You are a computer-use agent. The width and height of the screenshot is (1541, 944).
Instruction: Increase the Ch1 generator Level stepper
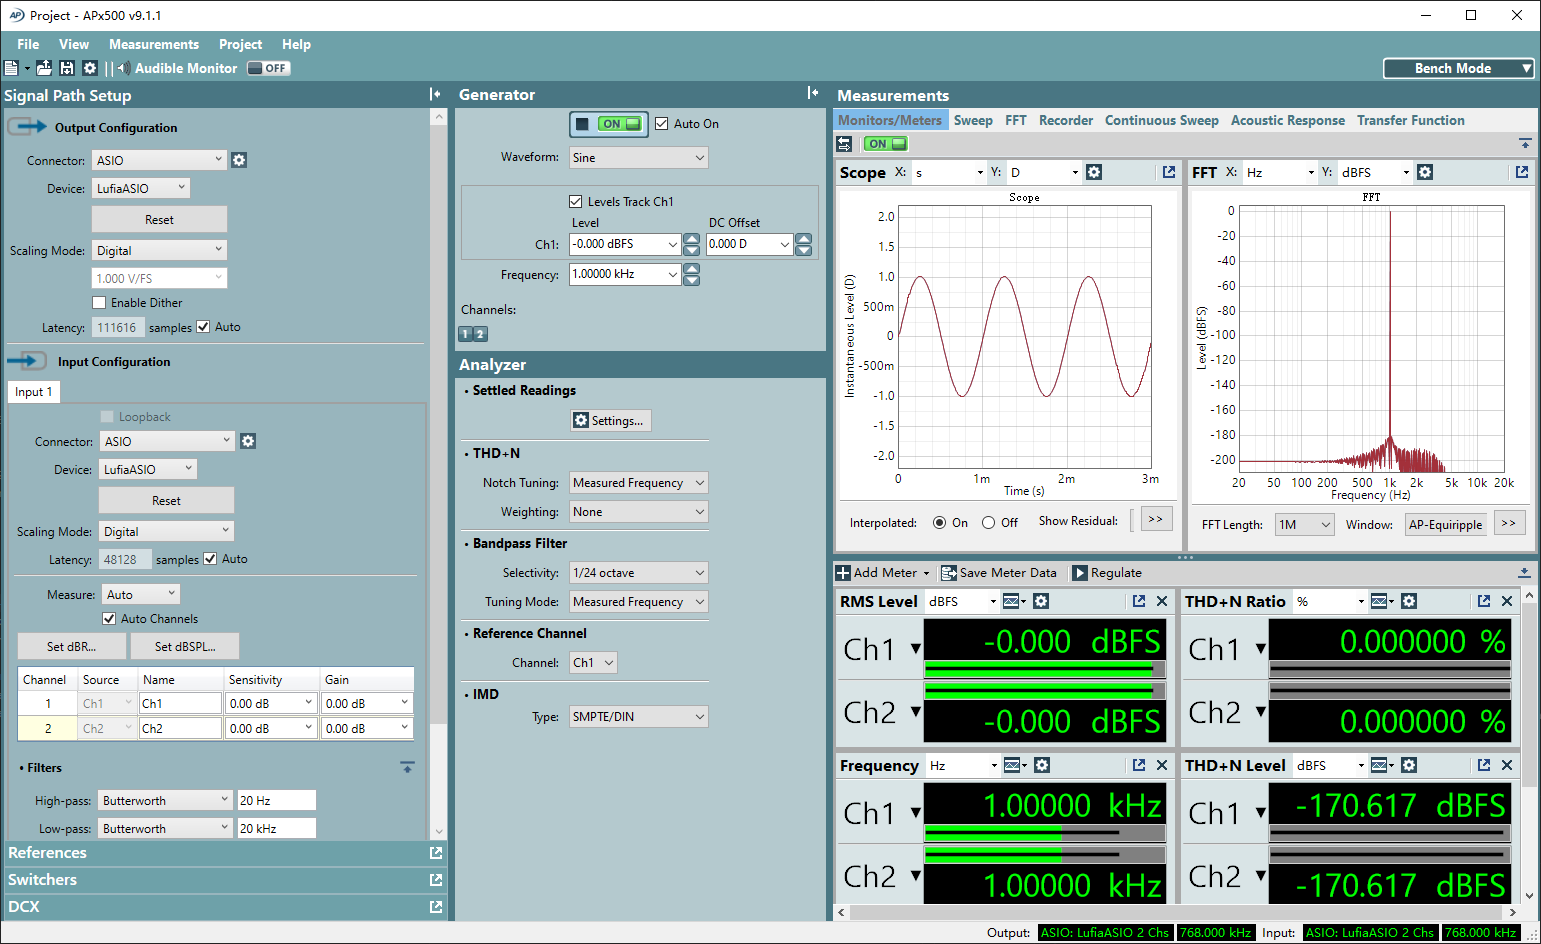coord(692,239)
